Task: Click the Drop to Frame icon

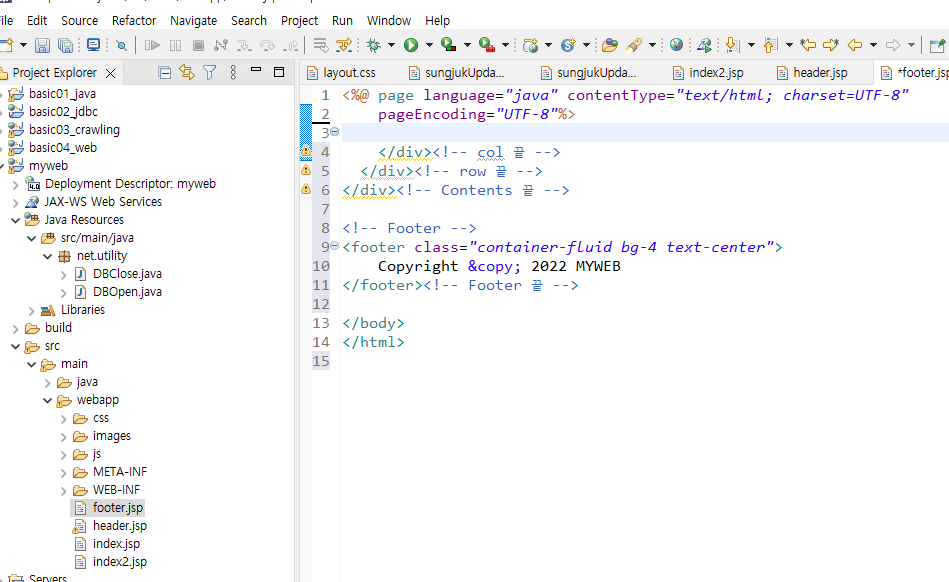Action: (x=321, y=45)
